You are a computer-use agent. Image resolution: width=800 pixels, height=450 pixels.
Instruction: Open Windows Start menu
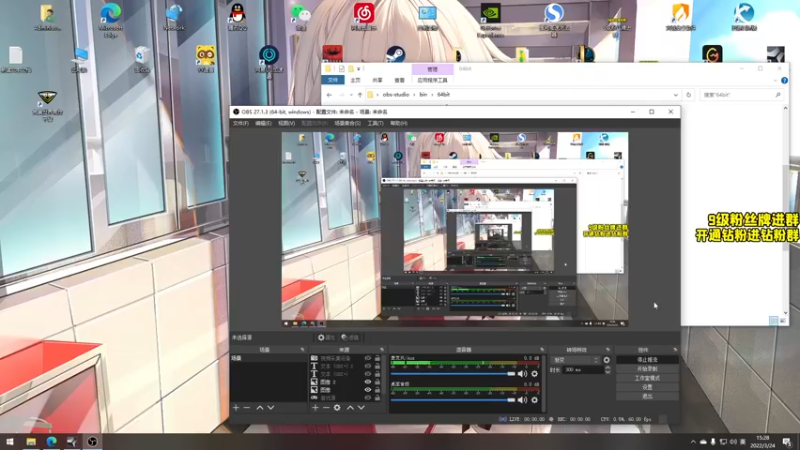coord(10,441)
